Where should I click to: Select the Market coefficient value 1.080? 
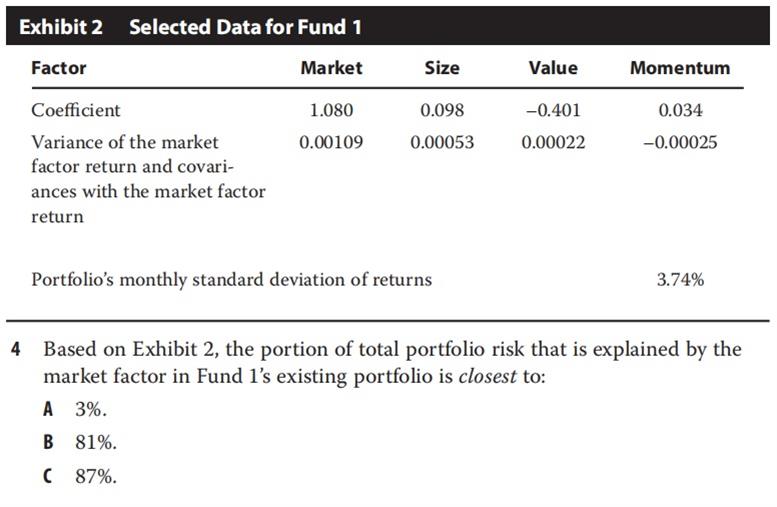[x=332, y=110]
